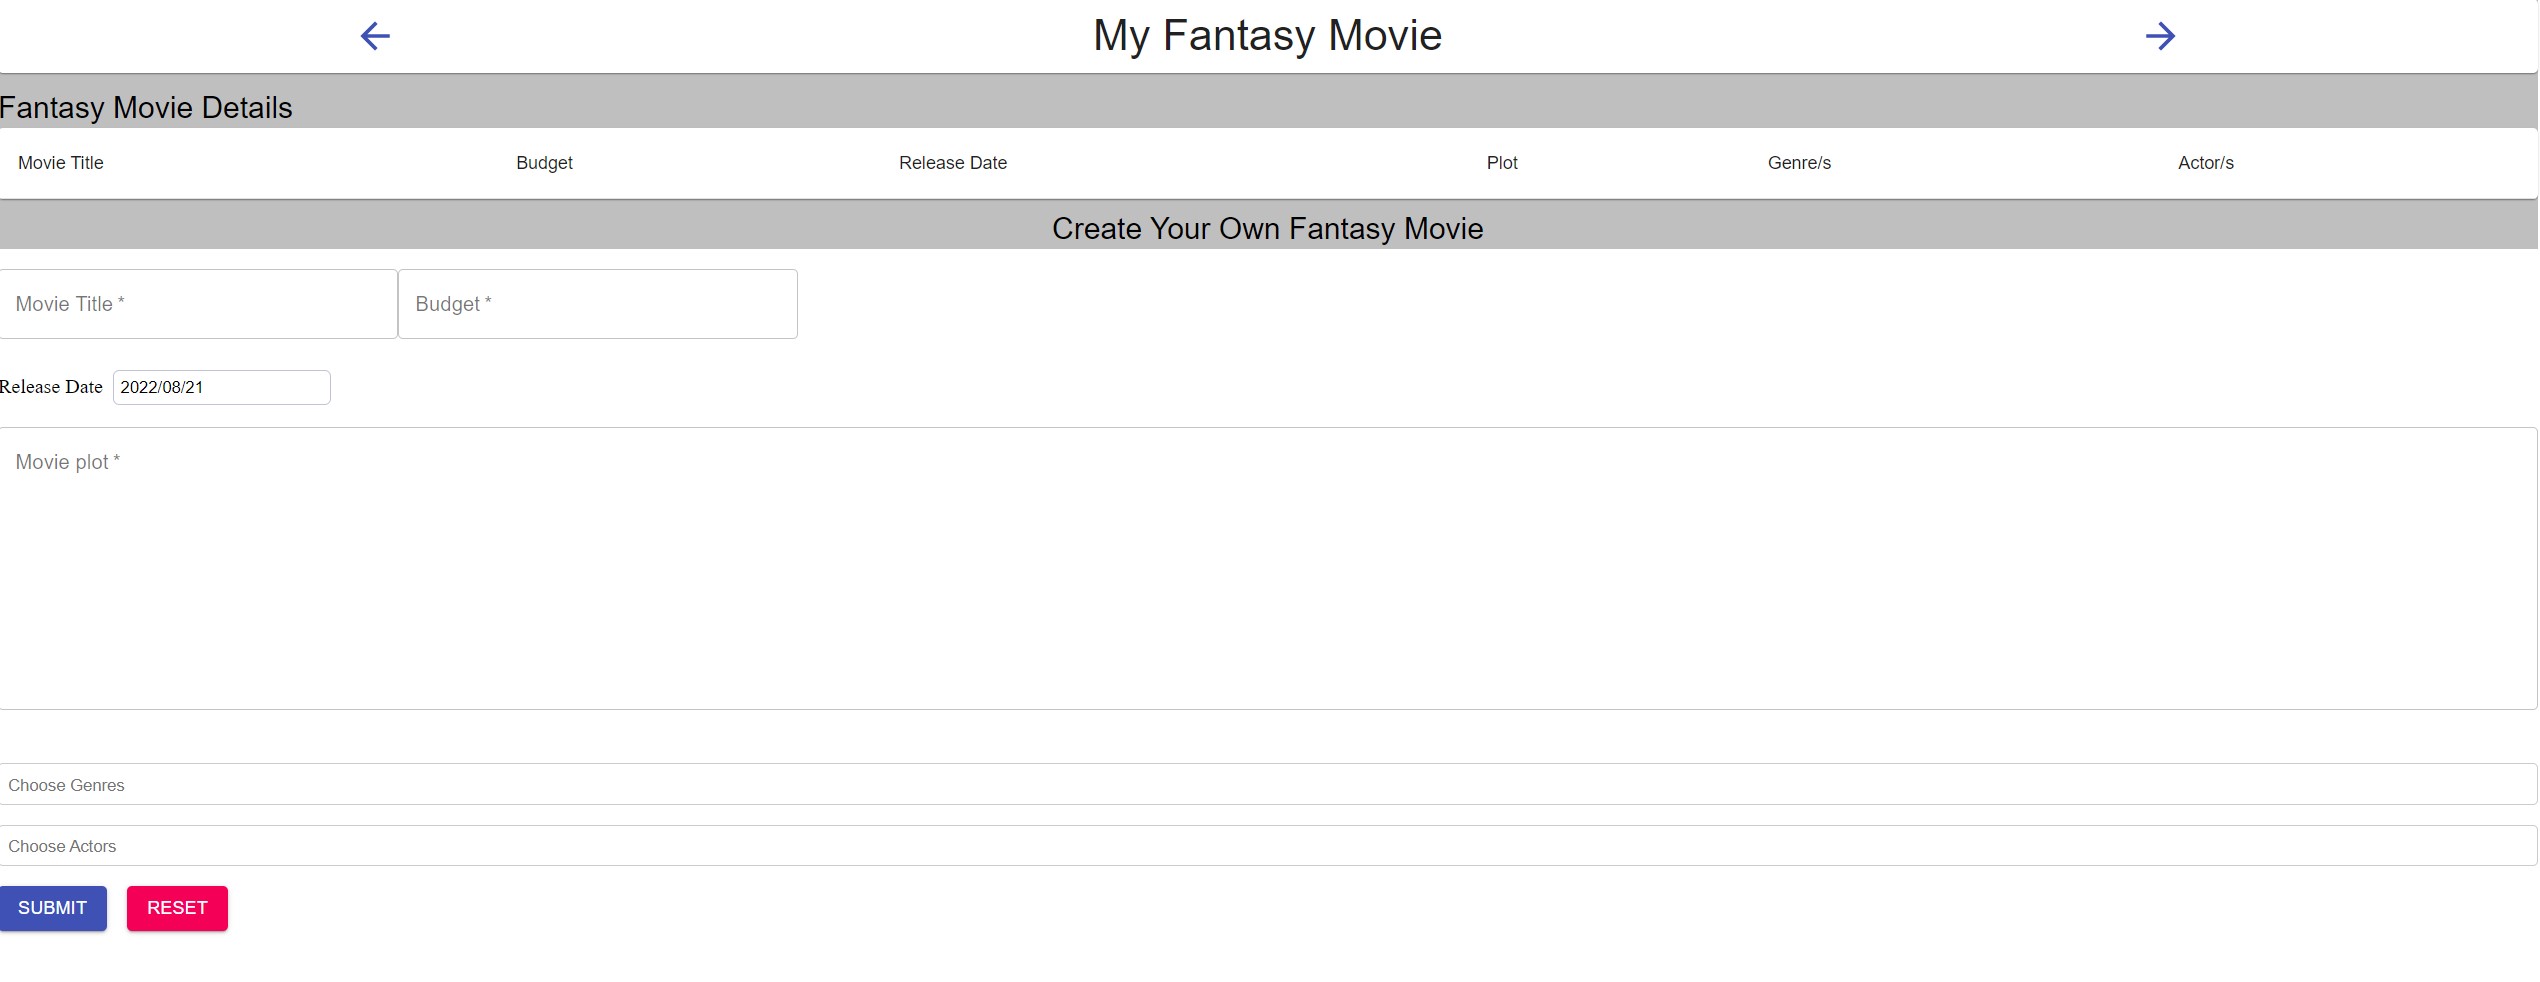Viewport: 2540px width, 982px height.
Task: Click the Movie Title input field
Action: pos(197,304)
